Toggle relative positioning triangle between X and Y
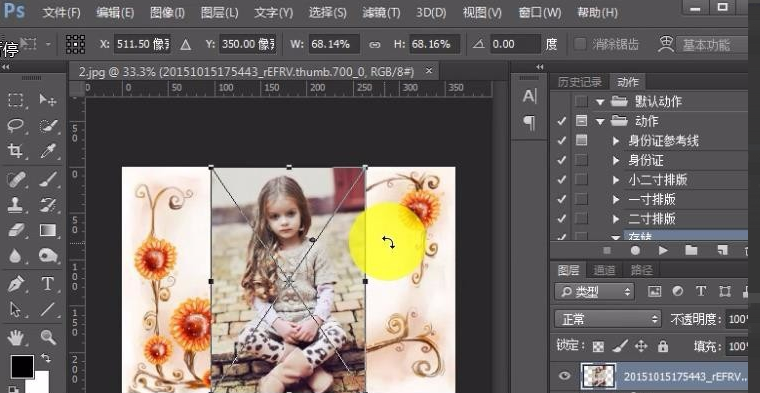Screen dimensions: 760x393 (185, 45)
